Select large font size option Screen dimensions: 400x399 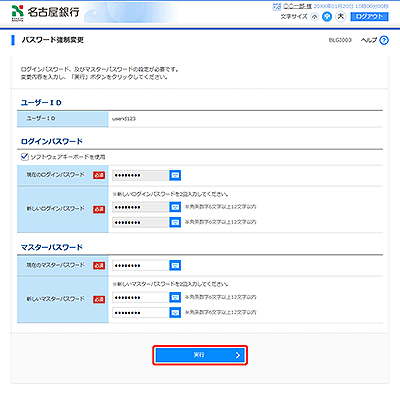(340, 16)
